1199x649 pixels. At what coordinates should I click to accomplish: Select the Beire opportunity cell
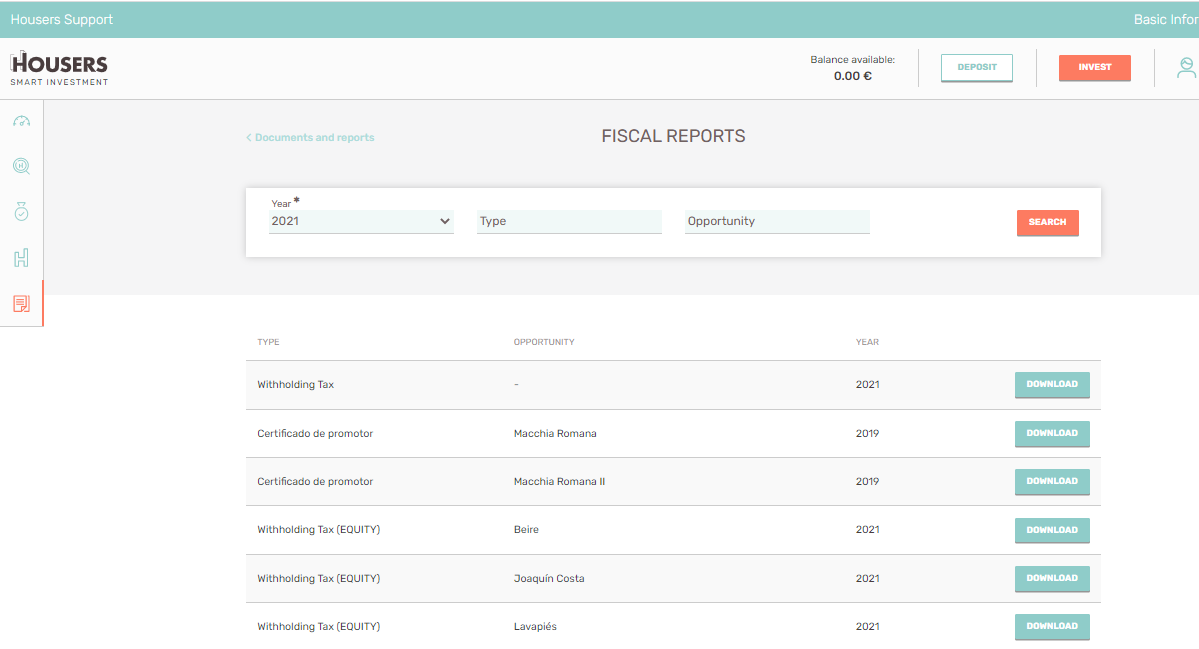[x=526, y=530]
